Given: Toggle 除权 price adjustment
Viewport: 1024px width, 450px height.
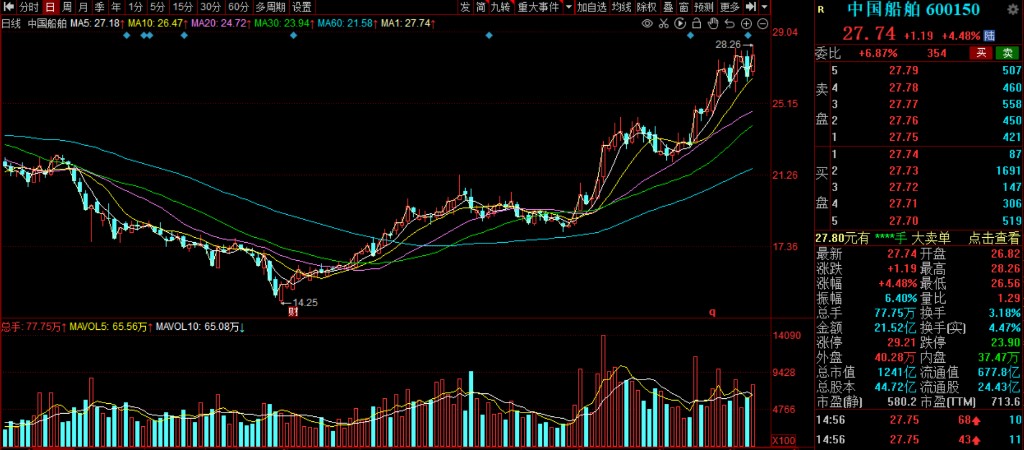Looking at the screenshot, I should tap(648, 7).
